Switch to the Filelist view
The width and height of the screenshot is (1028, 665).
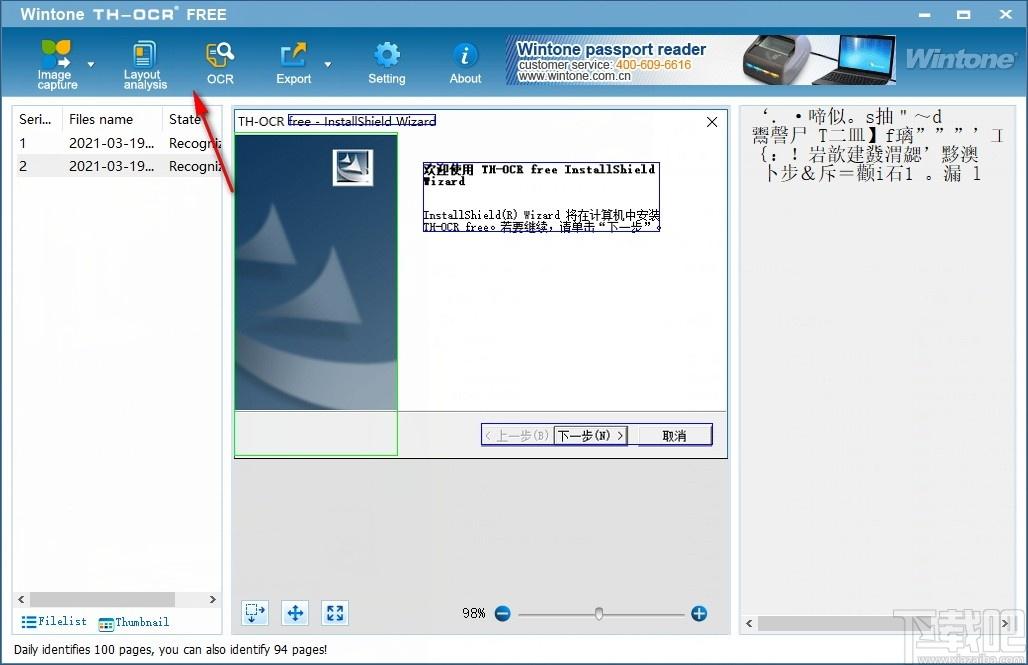54,621
